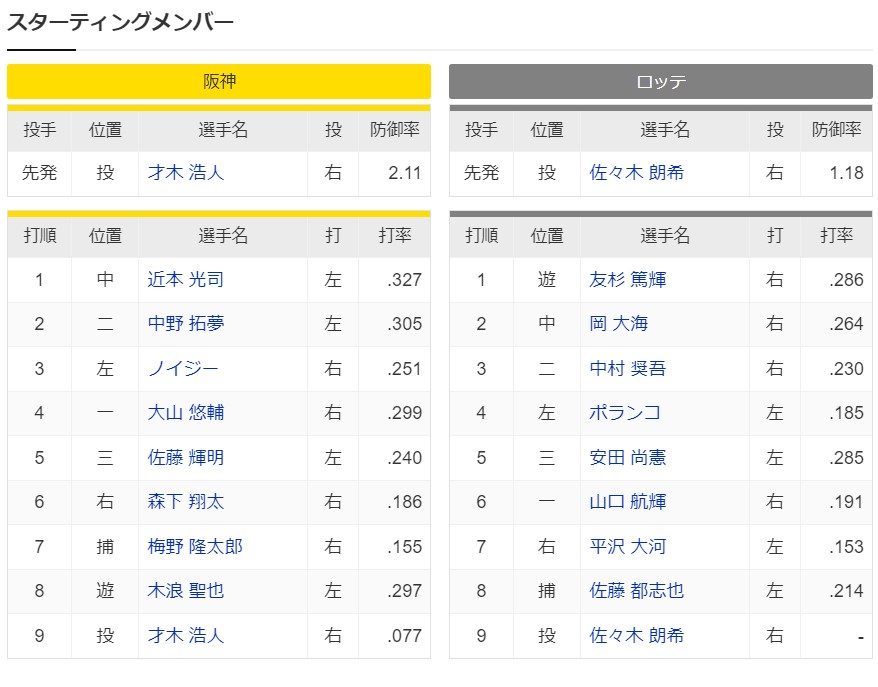Image resolution: width=878 pixels, height=687 pixels.
Task: Click batting average .185
Action: pyautogui.click(x=846, y=413)
